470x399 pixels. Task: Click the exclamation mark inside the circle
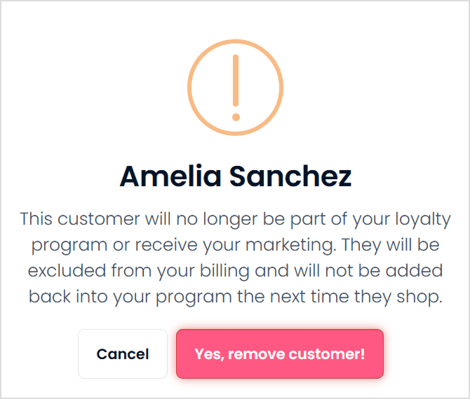236,87
